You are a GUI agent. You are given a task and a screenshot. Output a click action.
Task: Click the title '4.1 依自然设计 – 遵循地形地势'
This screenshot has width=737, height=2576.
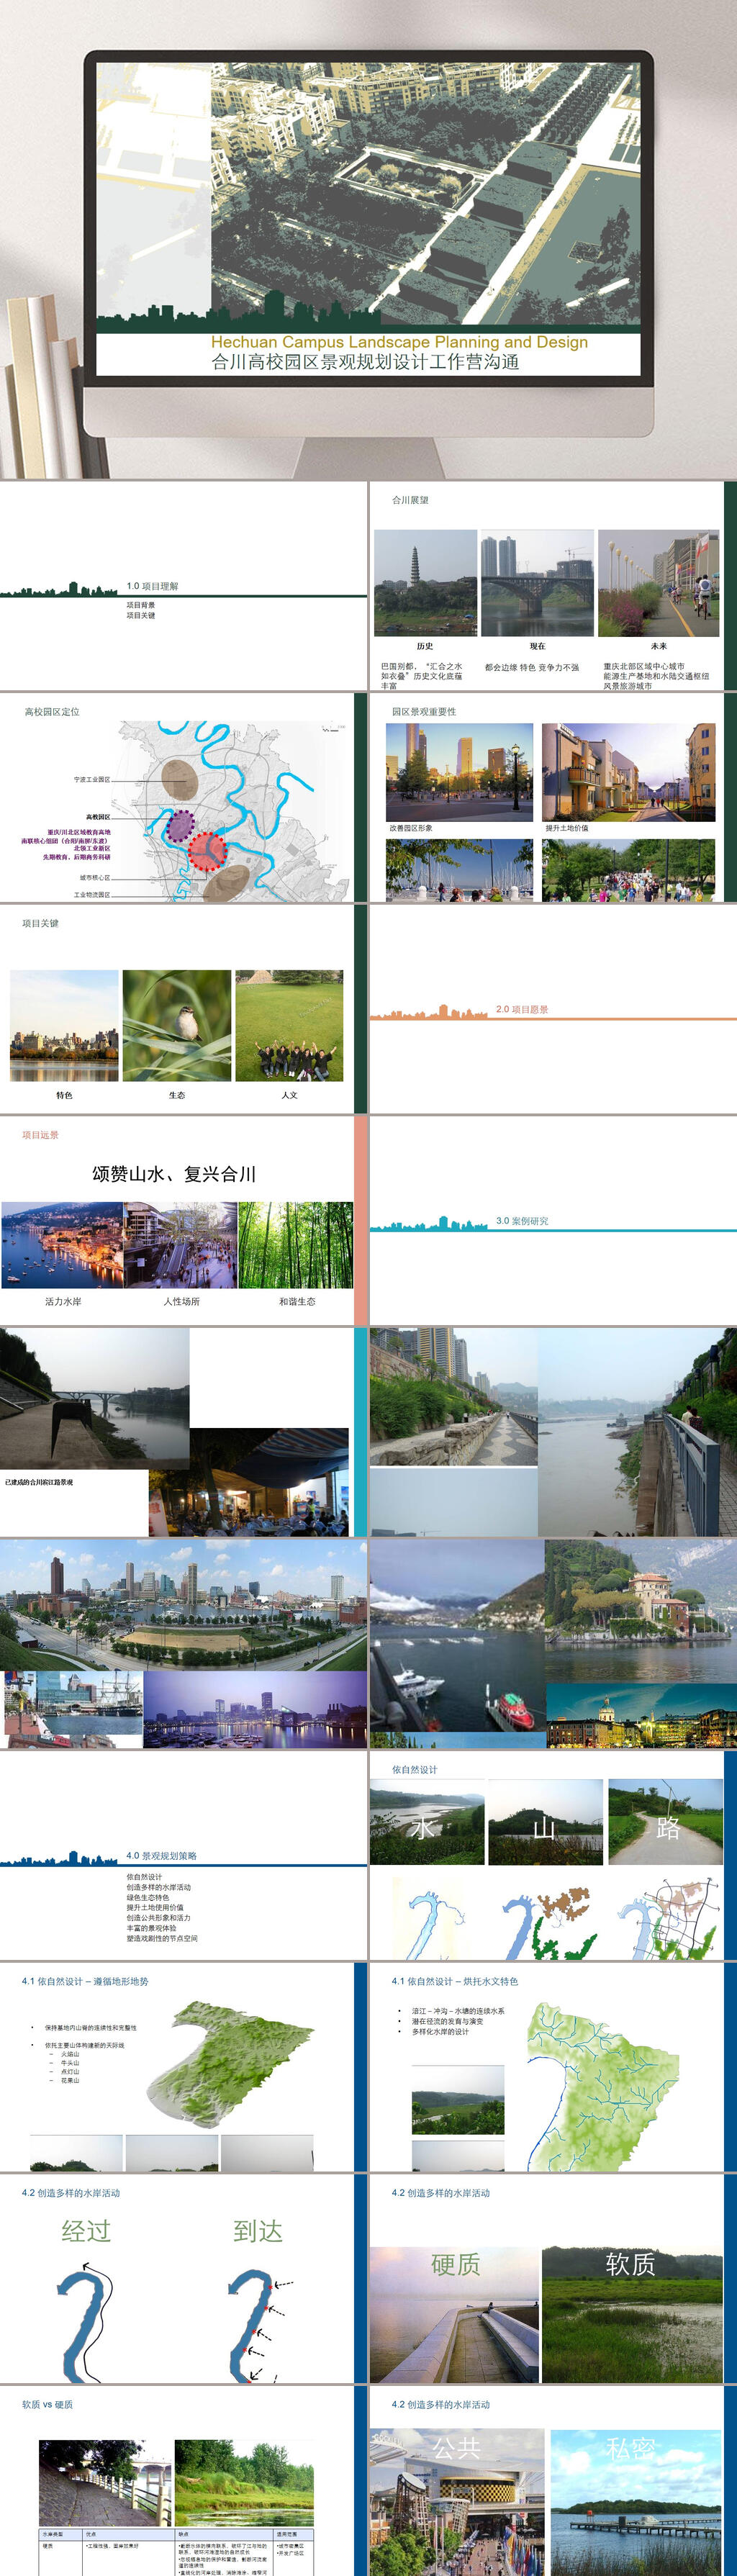pos(85,1981)
